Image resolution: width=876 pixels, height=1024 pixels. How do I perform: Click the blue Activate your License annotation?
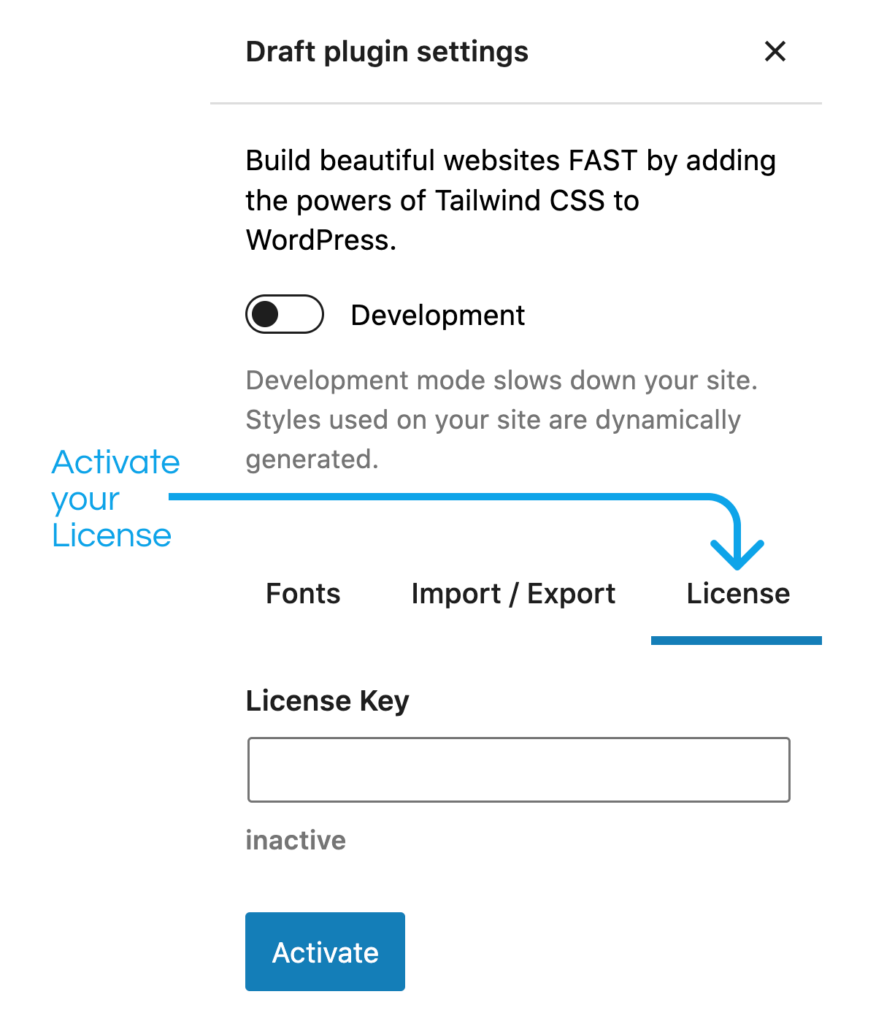(114, 498)
